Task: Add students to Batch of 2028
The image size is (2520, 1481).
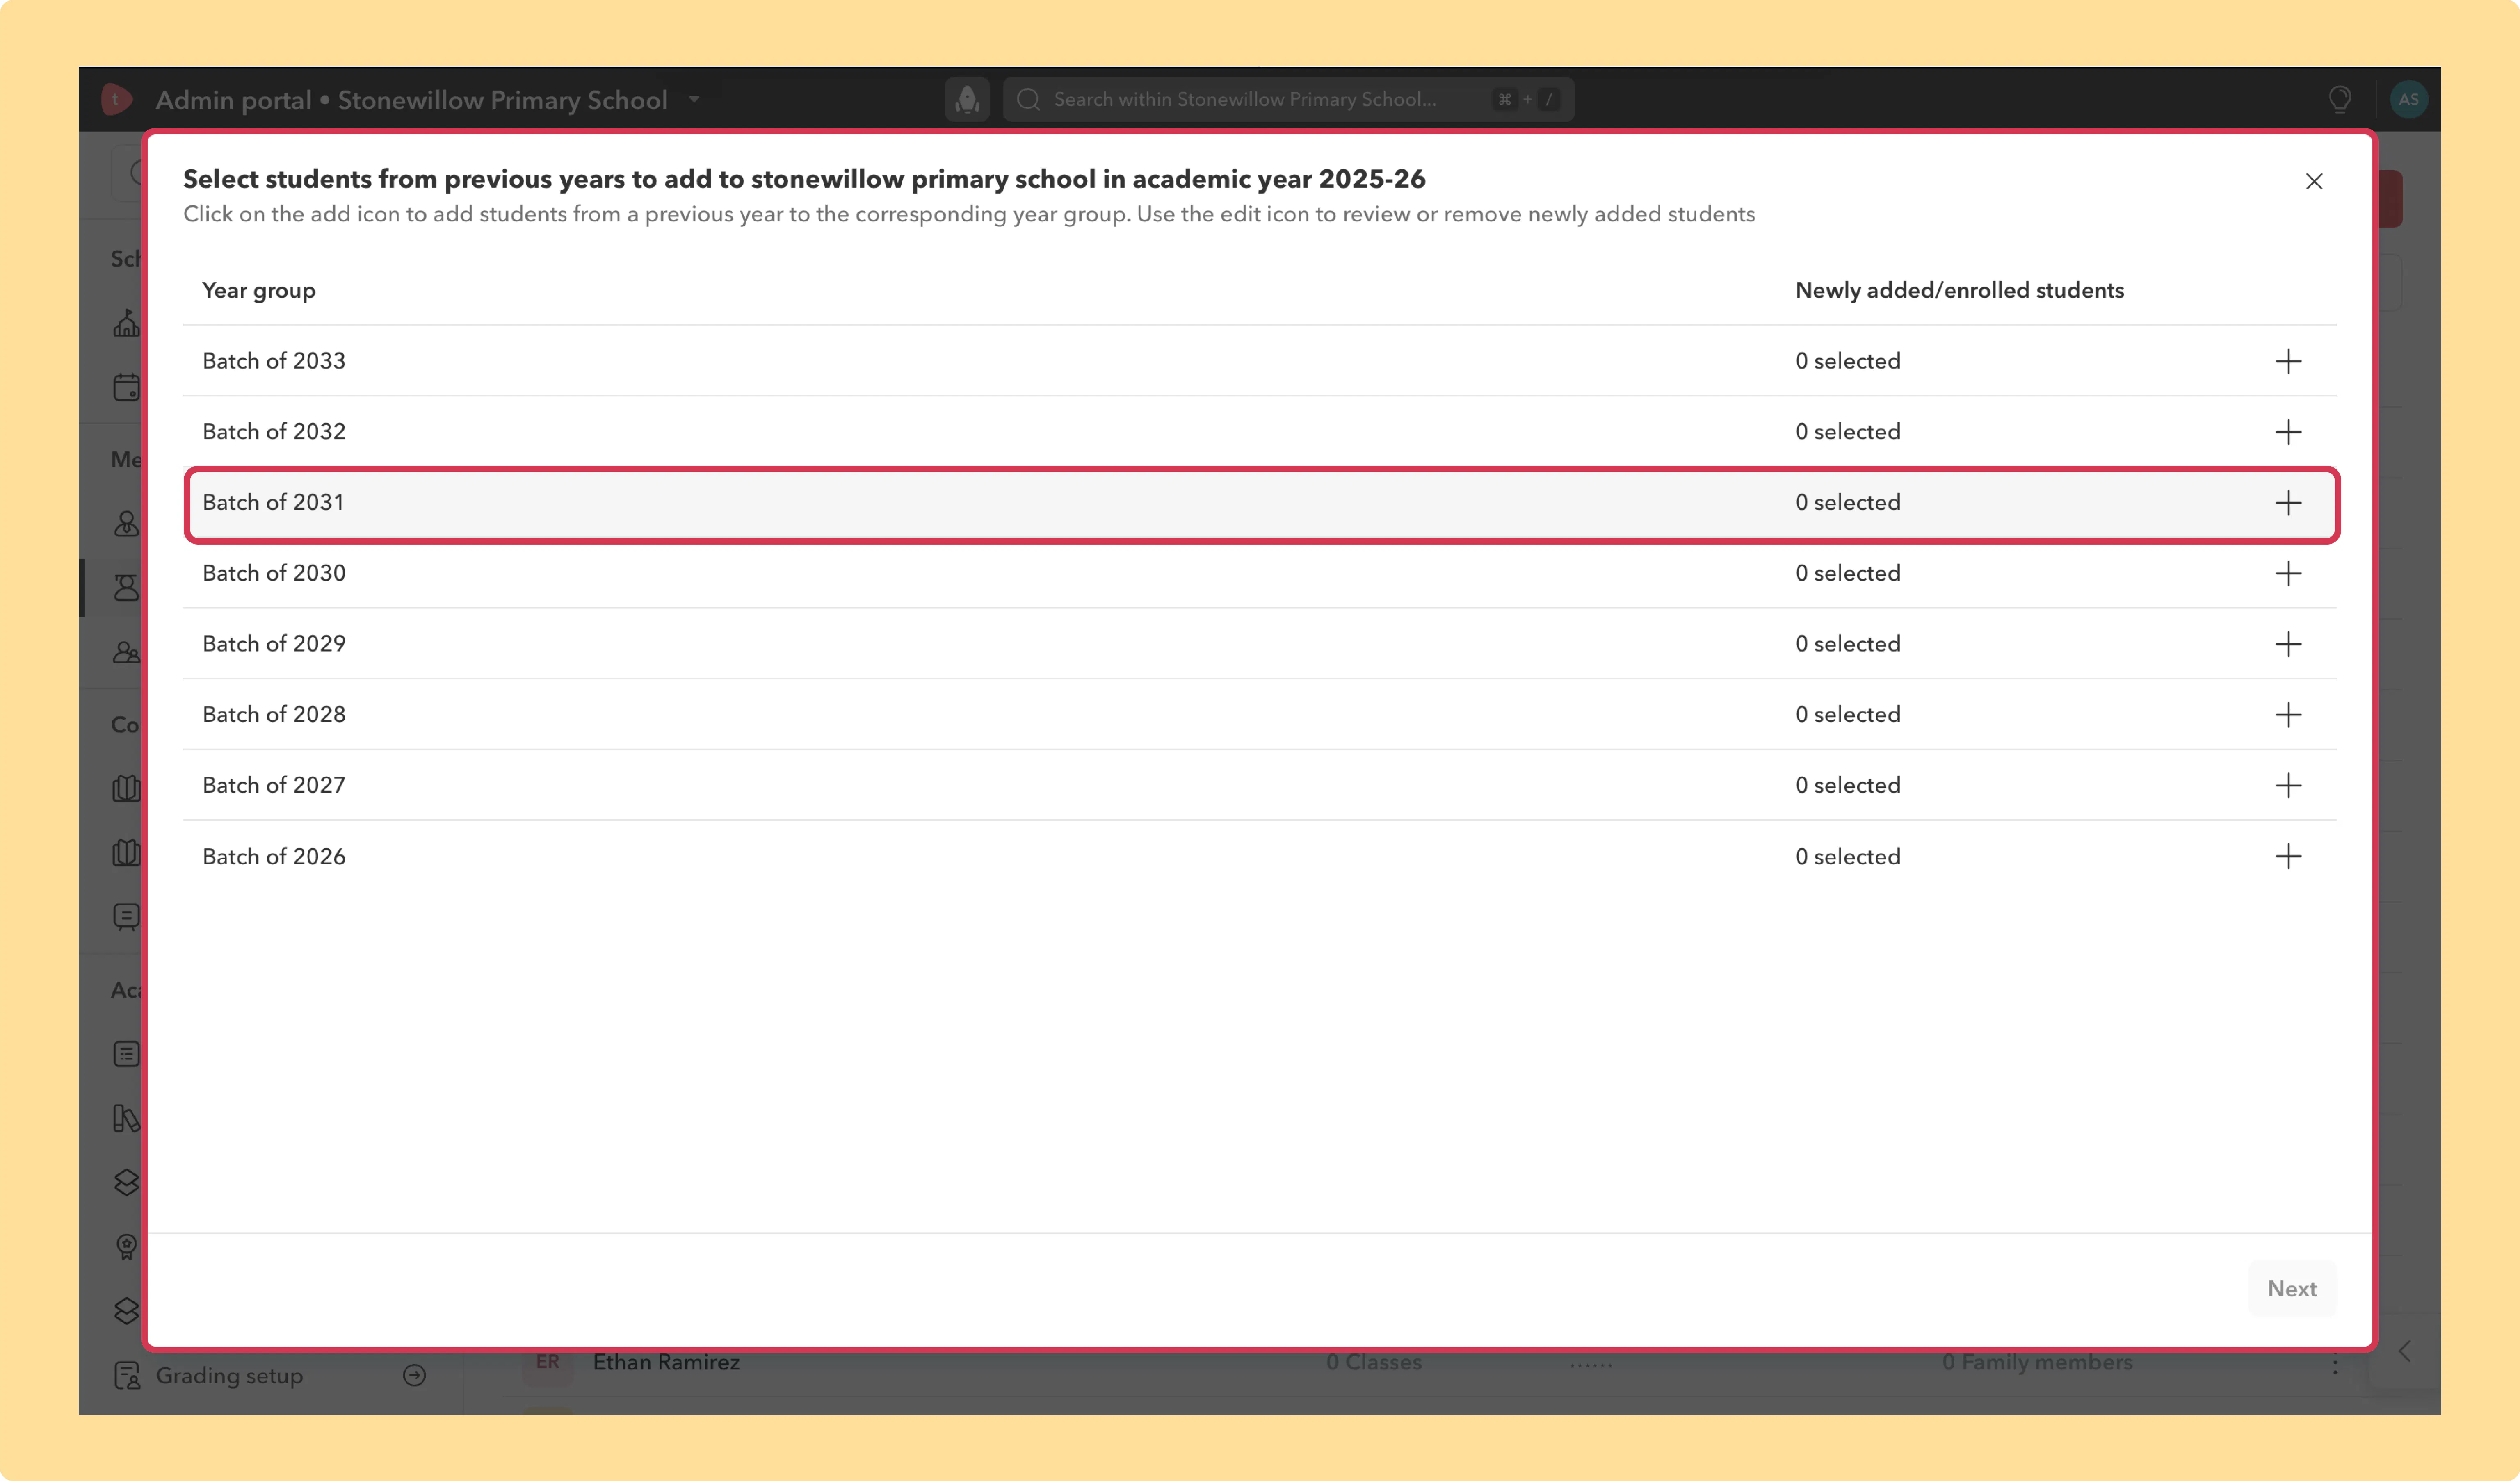Action: point(2288,715)
